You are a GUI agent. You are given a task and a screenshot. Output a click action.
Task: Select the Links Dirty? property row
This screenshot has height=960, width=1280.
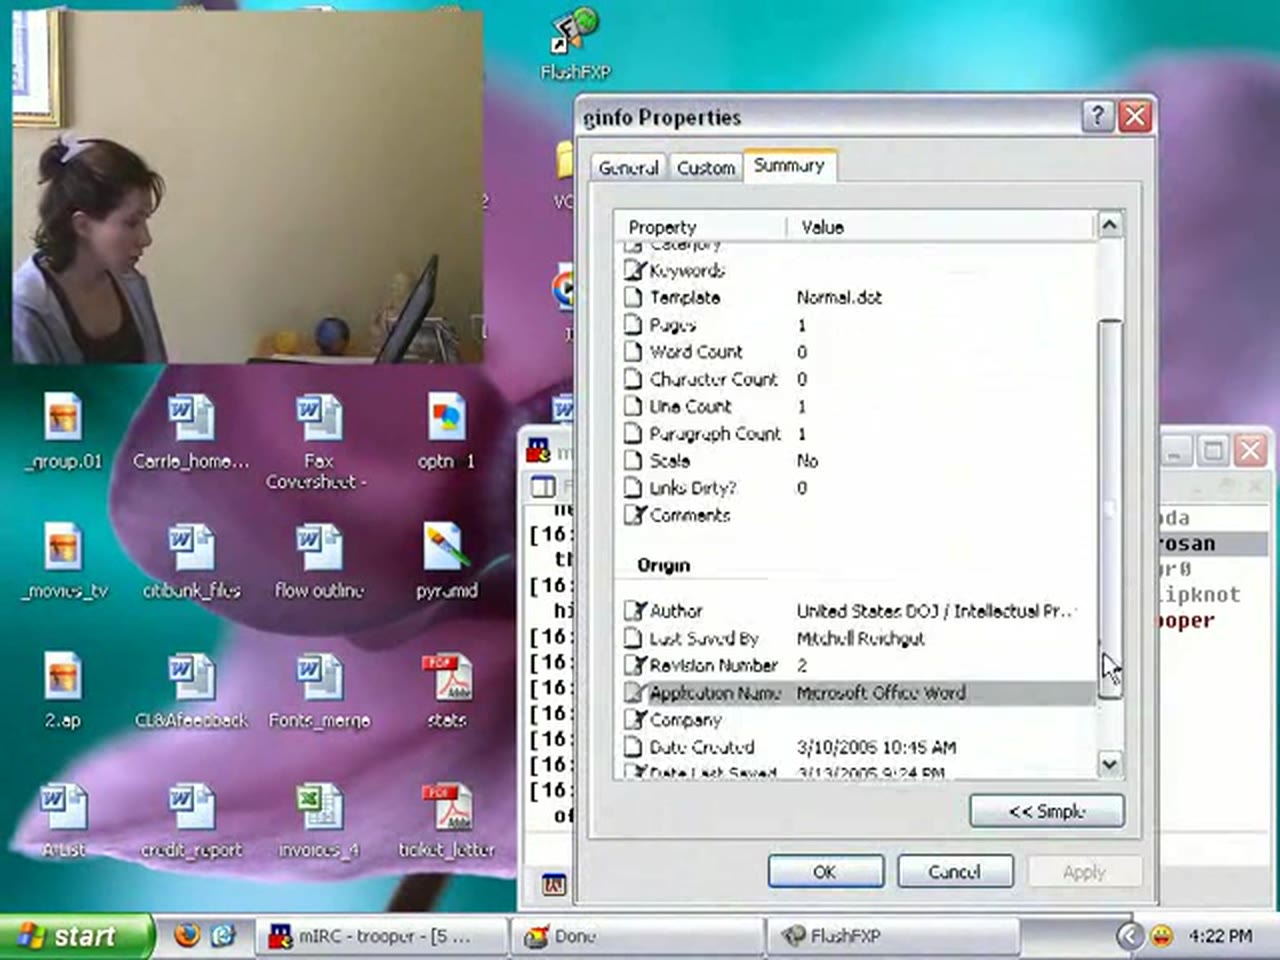[x=856, y=488]
